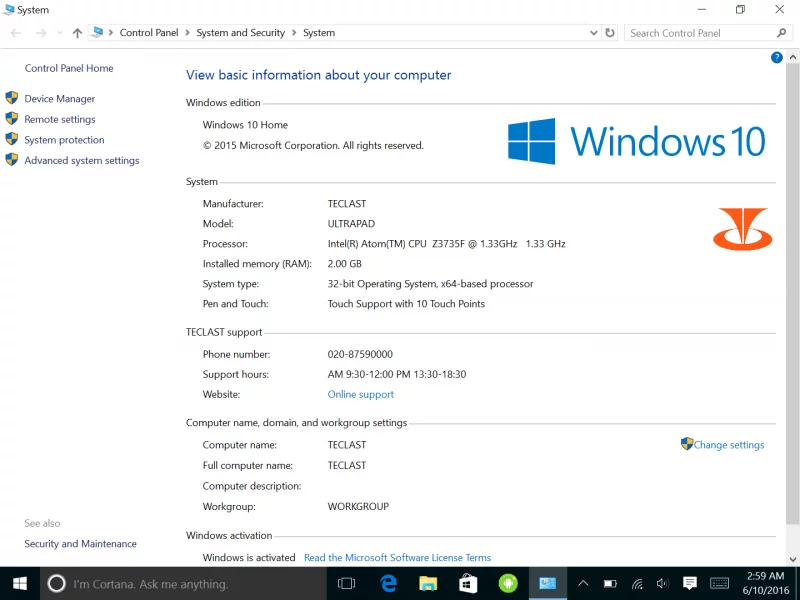Screen dimensions: 800x600
Task: Click Control Panel in the breadcrumb
Action: coord(149,33)
